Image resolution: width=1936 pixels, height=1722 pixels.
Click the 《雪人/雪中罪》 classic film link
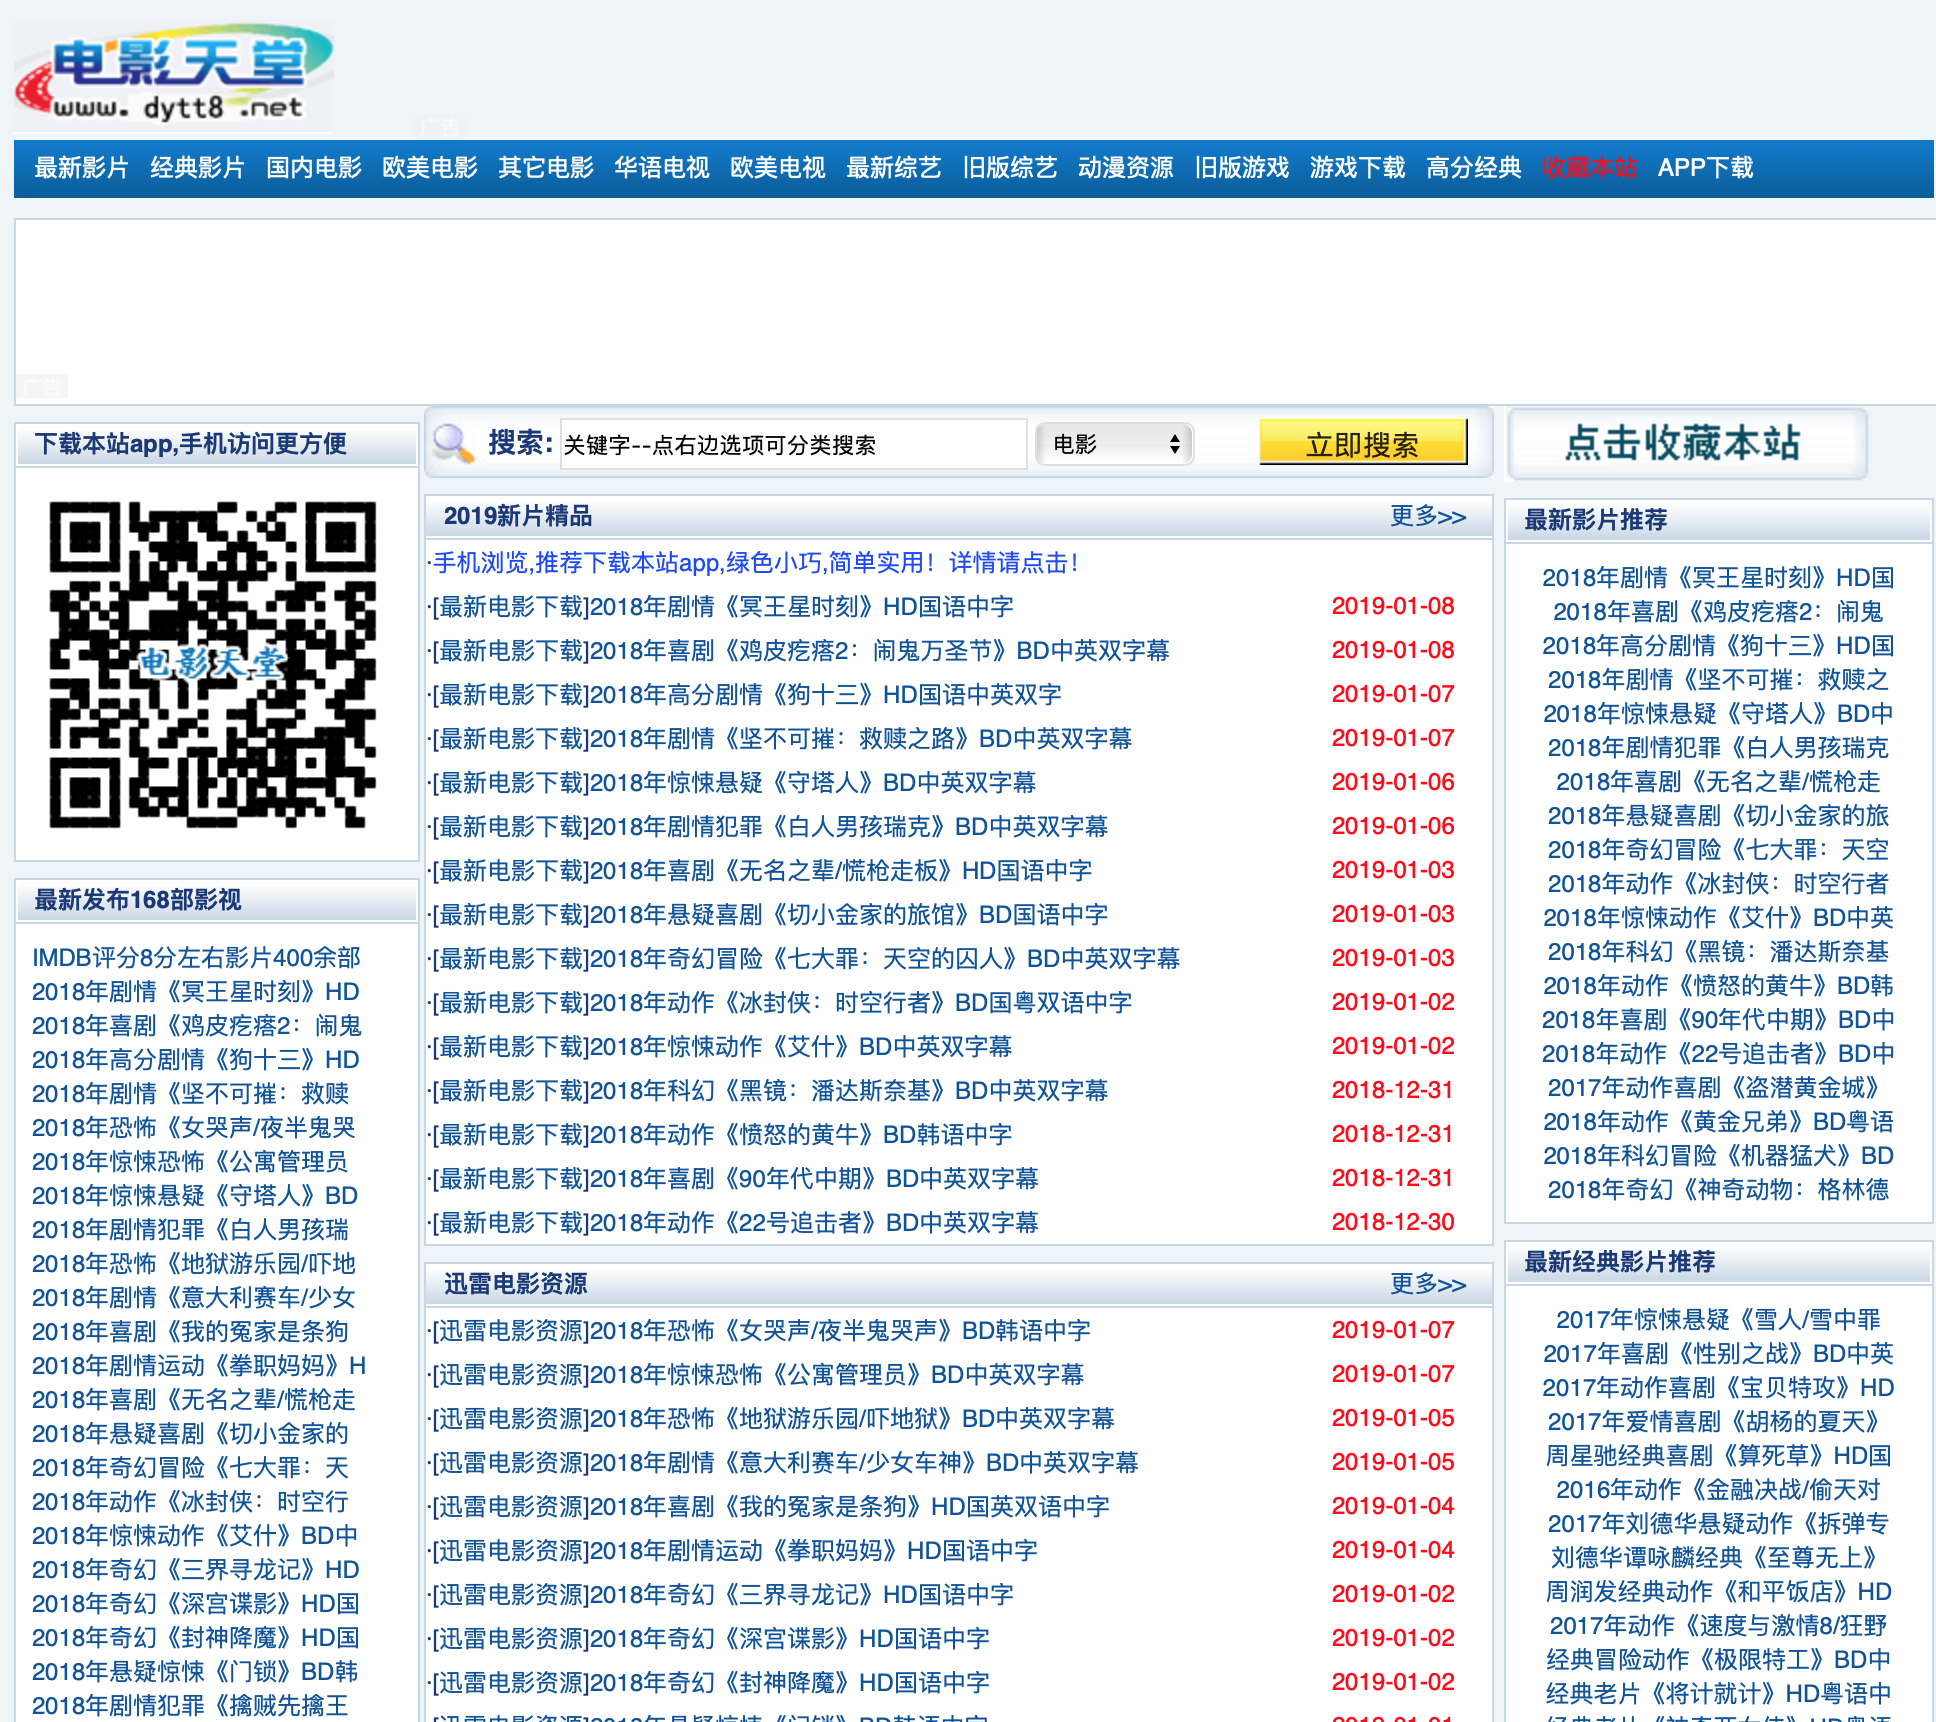click(x=1718, y=1320)
